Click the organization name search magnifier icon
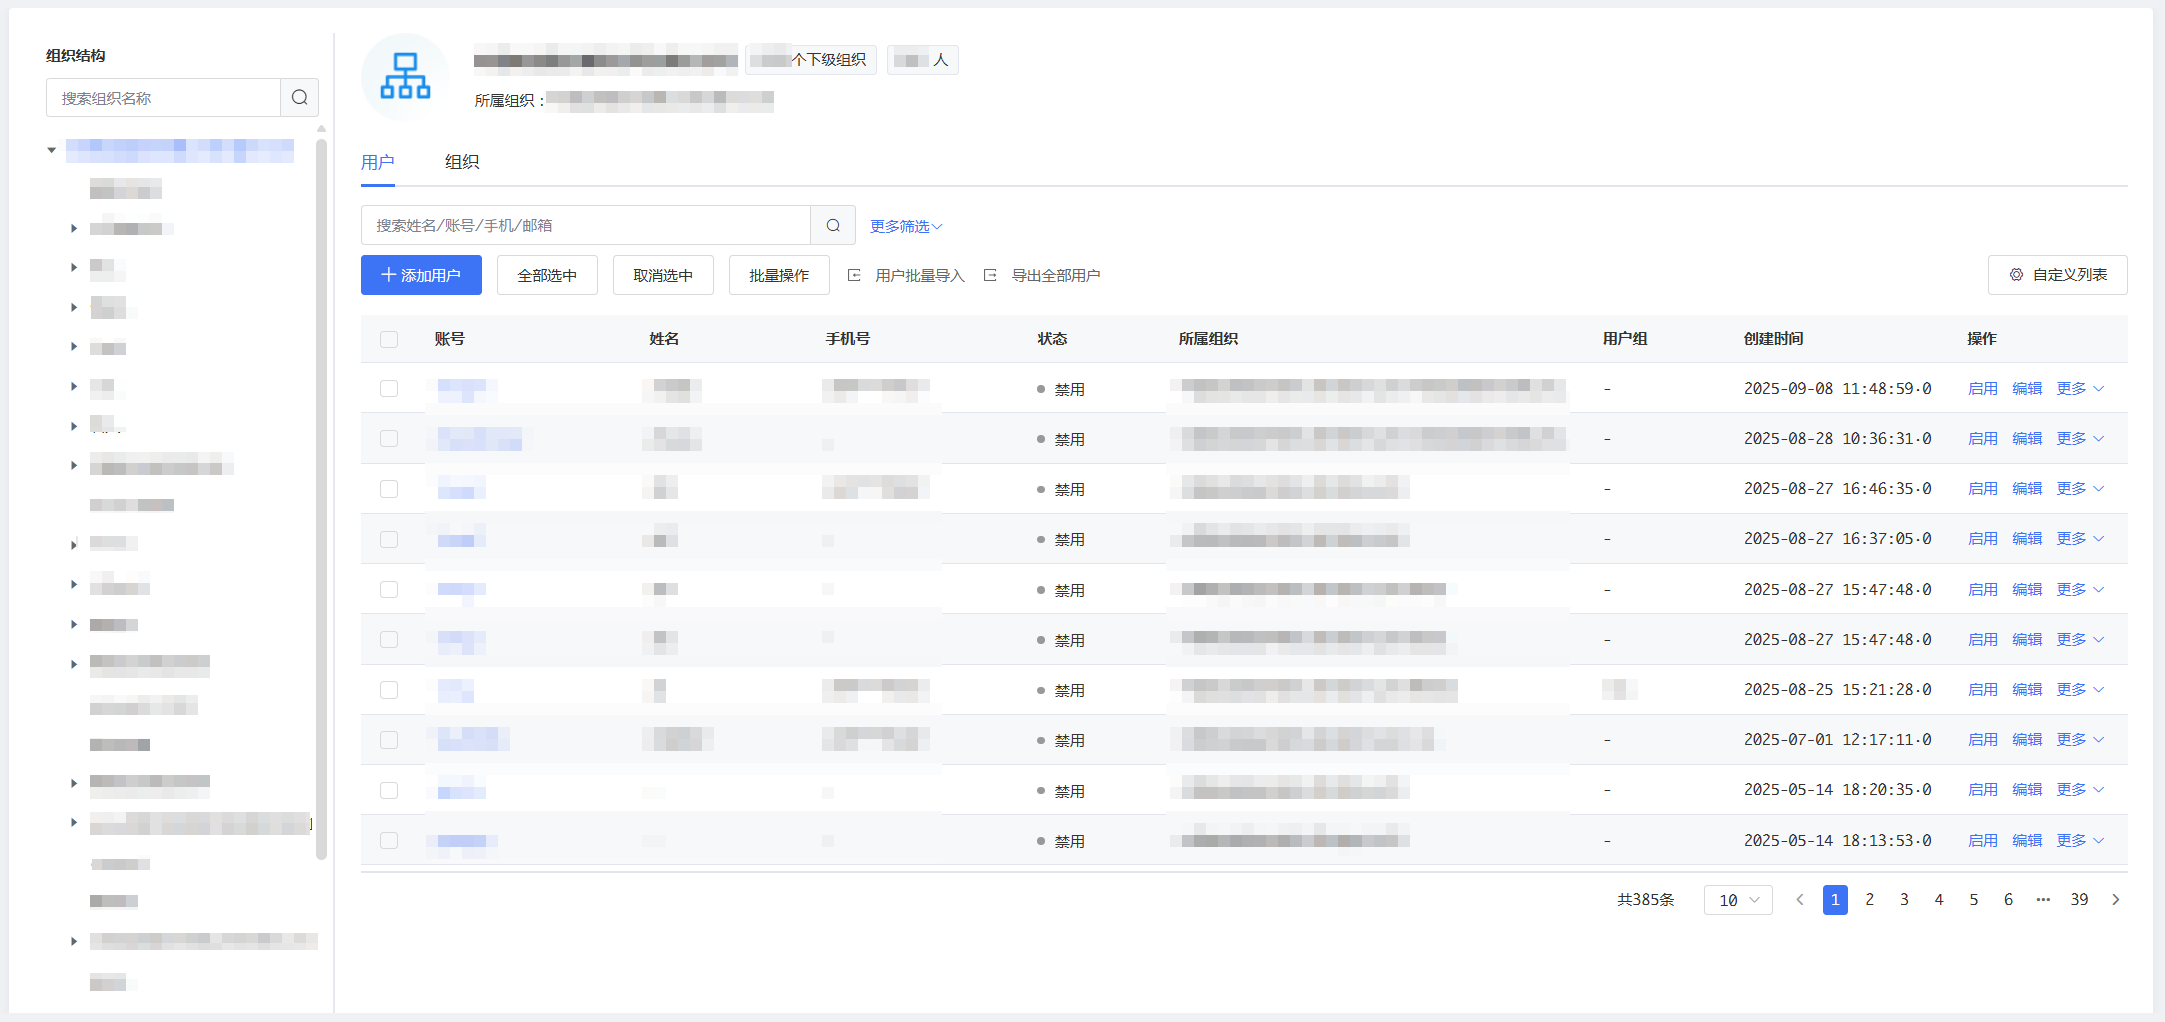The width and height of the screenshot is (2165, 1022). click(x=299, y=98)
